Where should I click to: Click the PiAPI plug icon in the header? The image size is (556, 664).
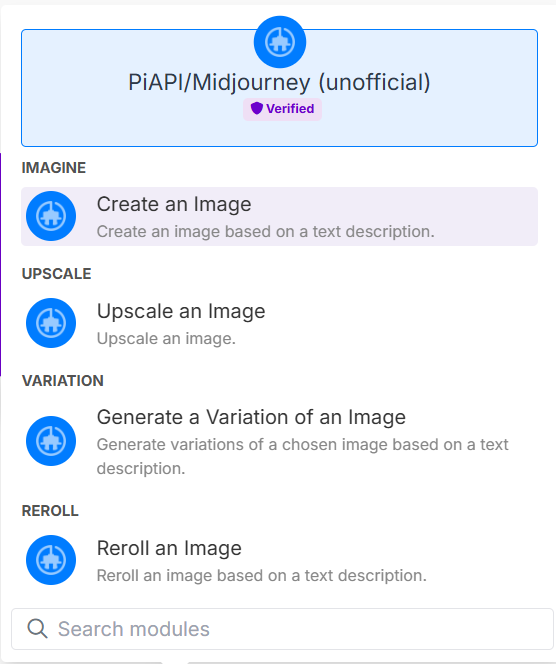pyautogui.click(x=279, y=42)
